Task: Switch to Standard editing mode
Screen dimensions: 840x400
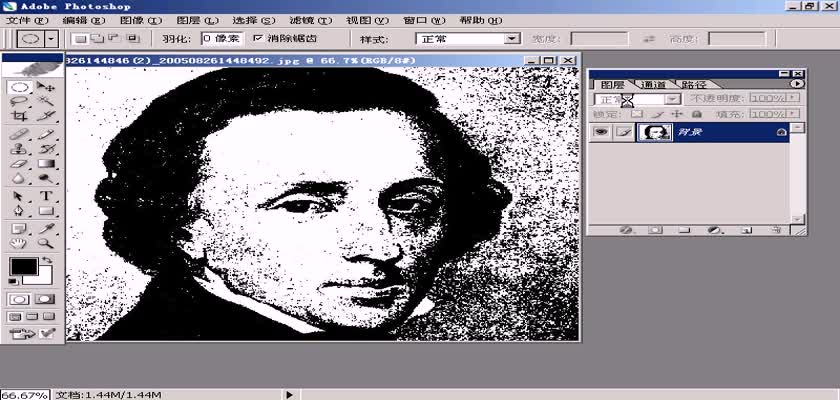Action: [20, 299]
